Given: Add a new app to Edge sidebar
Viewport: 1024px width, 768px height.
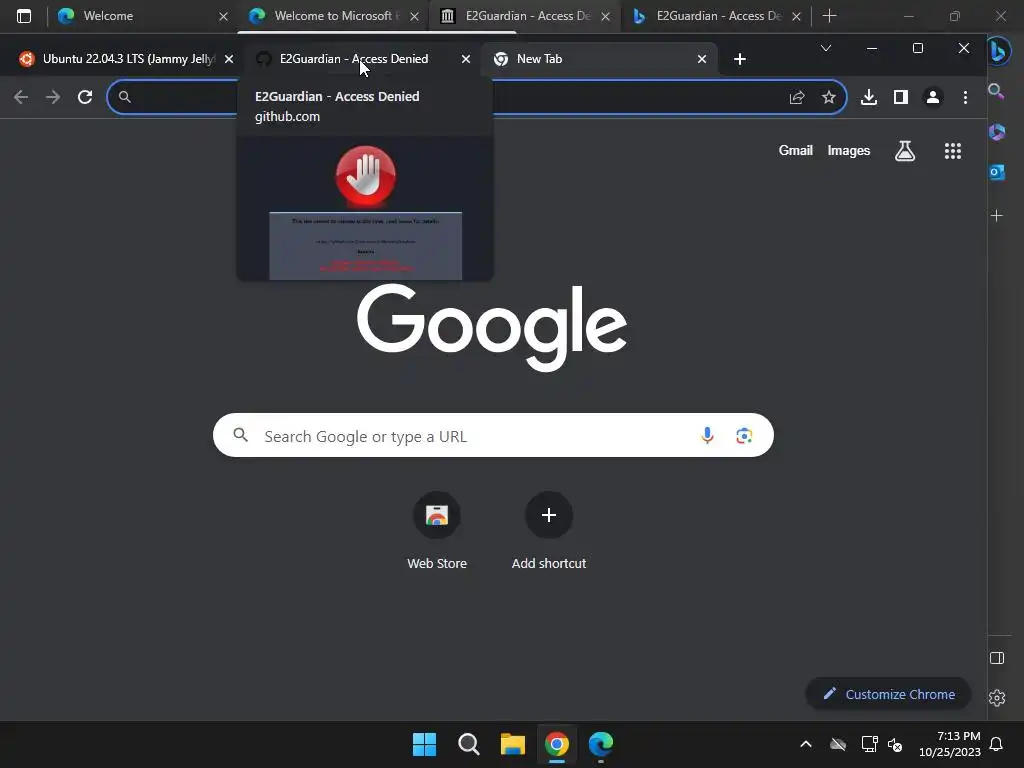Looking at the screenshot, I should coord(997,216).
